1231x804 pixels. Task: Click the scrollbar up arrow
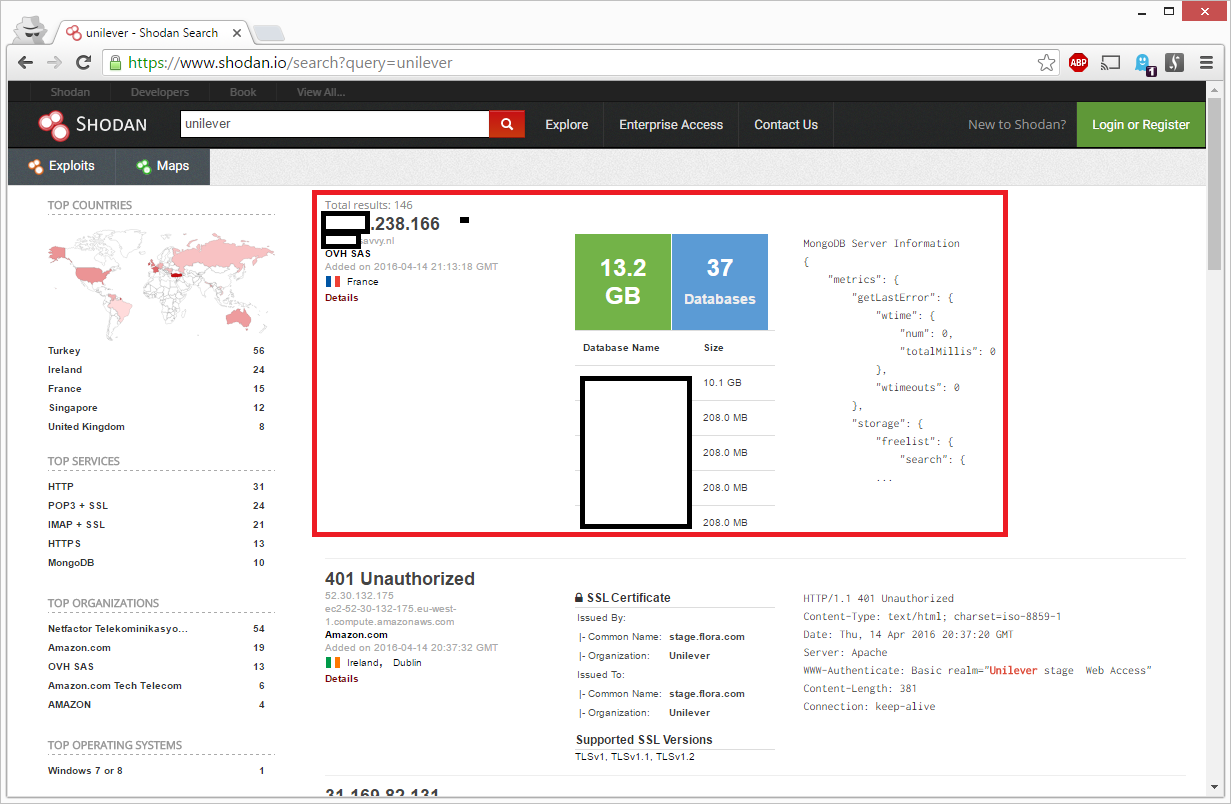[1214, 89]
